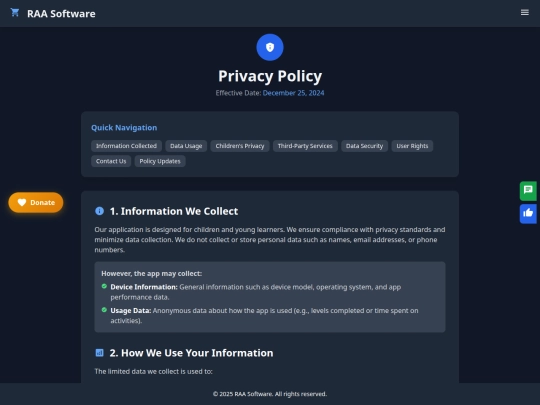Viewport: 540px width, 405px height.
Task: Click the Quick Navigation heading
Action: (x=124, y=127)
